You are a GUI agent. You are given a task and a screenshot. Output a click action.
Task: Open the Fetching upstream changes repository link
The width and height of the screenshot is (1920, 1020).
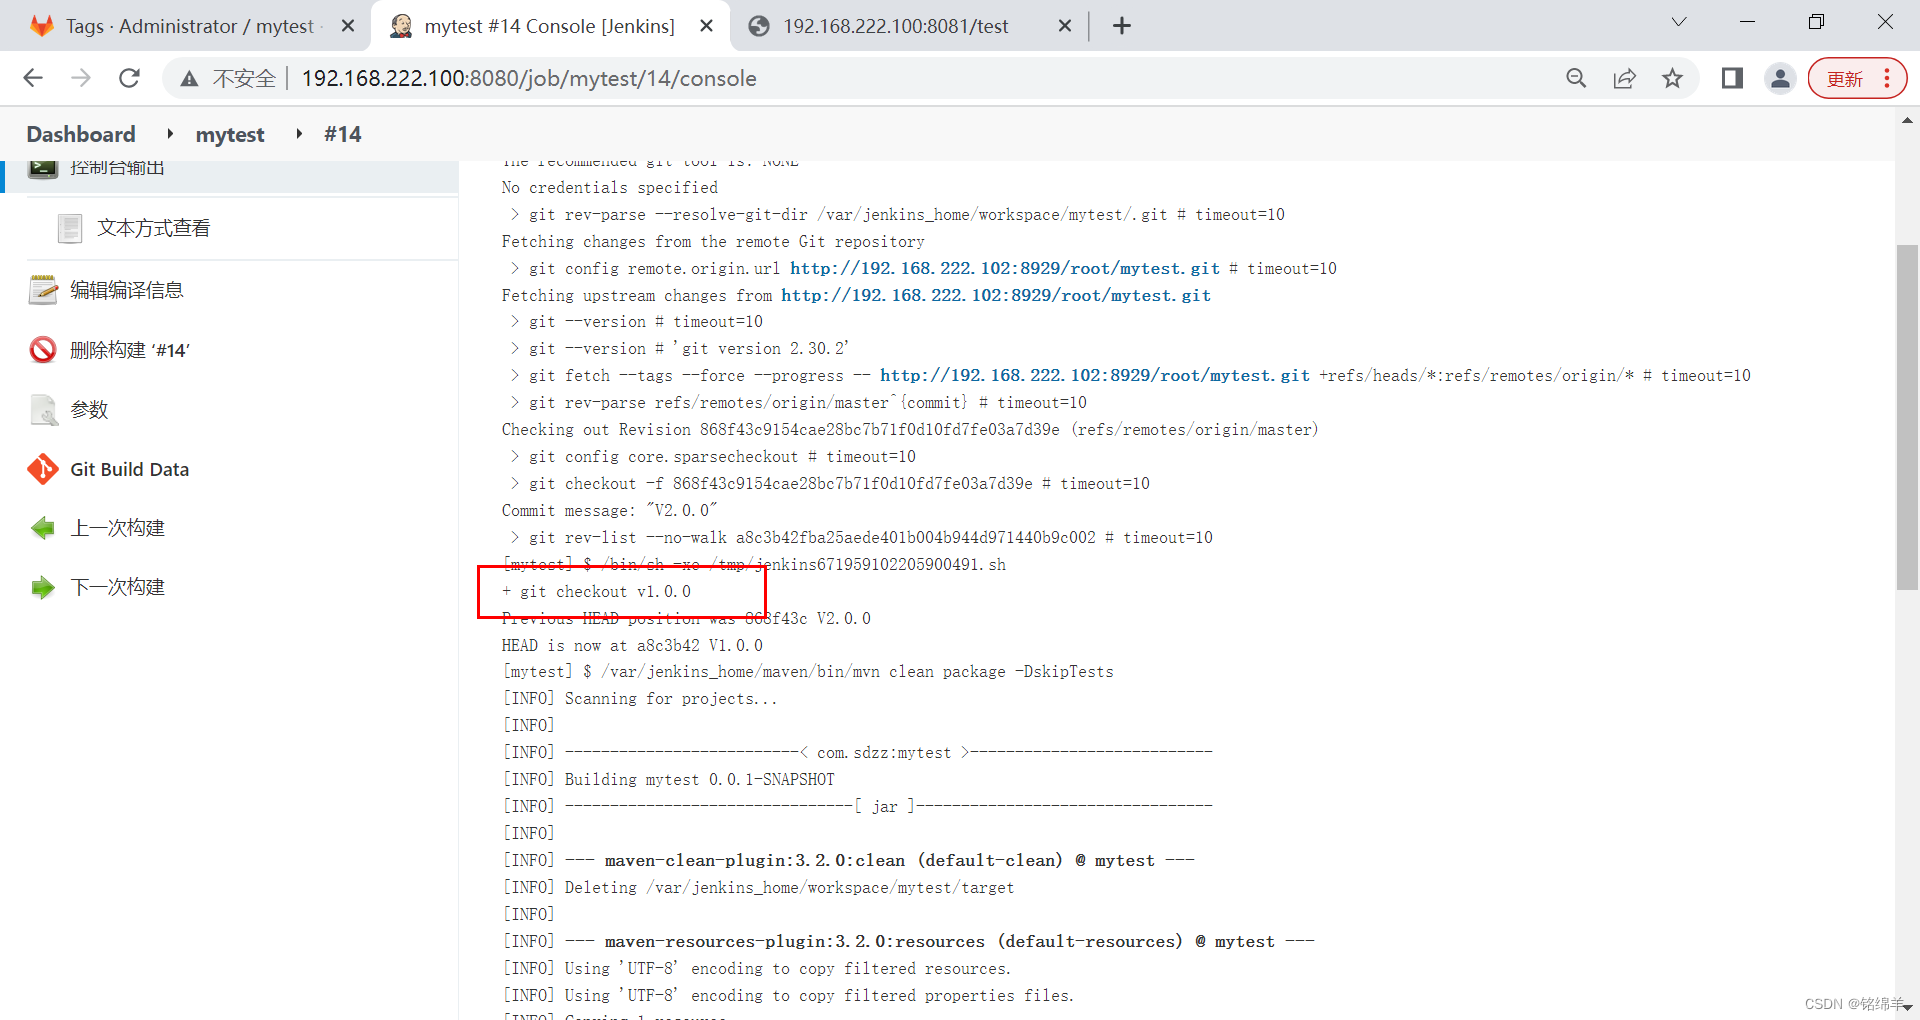(996, 295)
